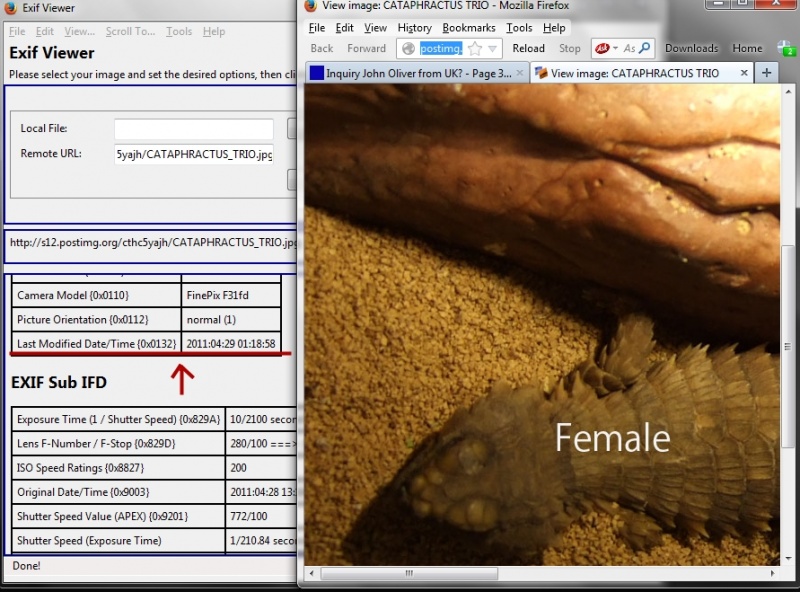This screenshot has height=592, width=800.
Task: Click the Remote URL input field
Action: (x=194, y=154)
